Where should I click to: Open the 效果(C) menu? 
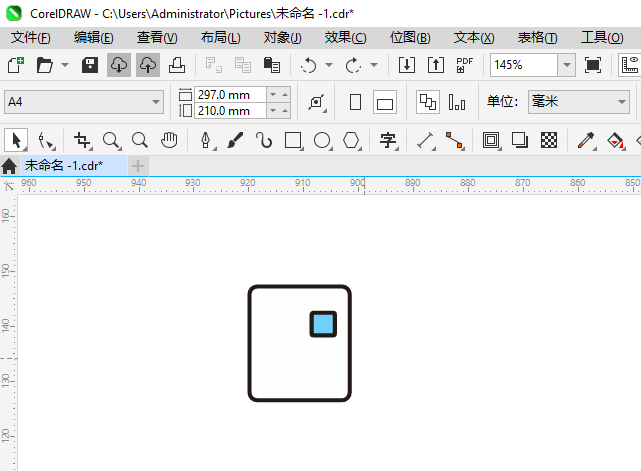click(x=345, y=38)
